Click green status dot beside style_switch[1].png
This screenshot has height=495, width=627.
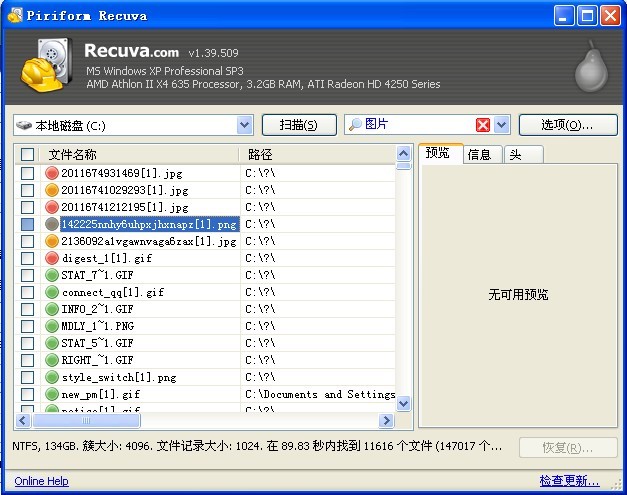coord(52,377)
